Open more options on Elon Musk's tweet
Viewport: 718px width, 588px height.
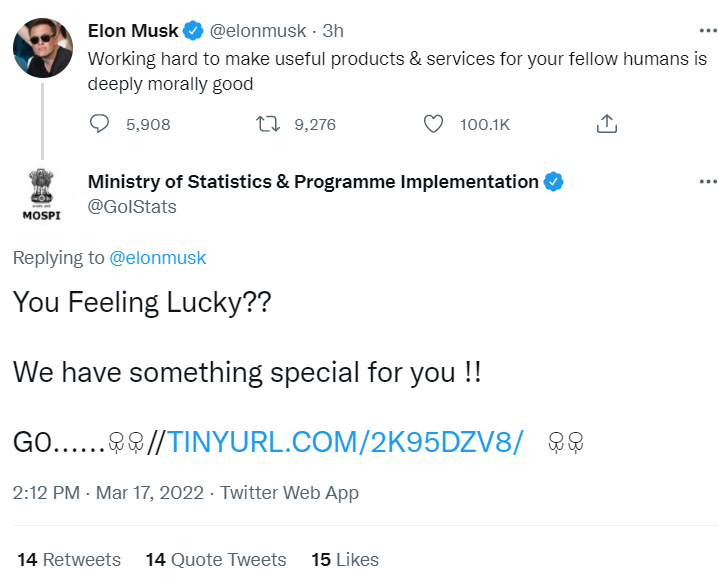(x=708, y=31)
